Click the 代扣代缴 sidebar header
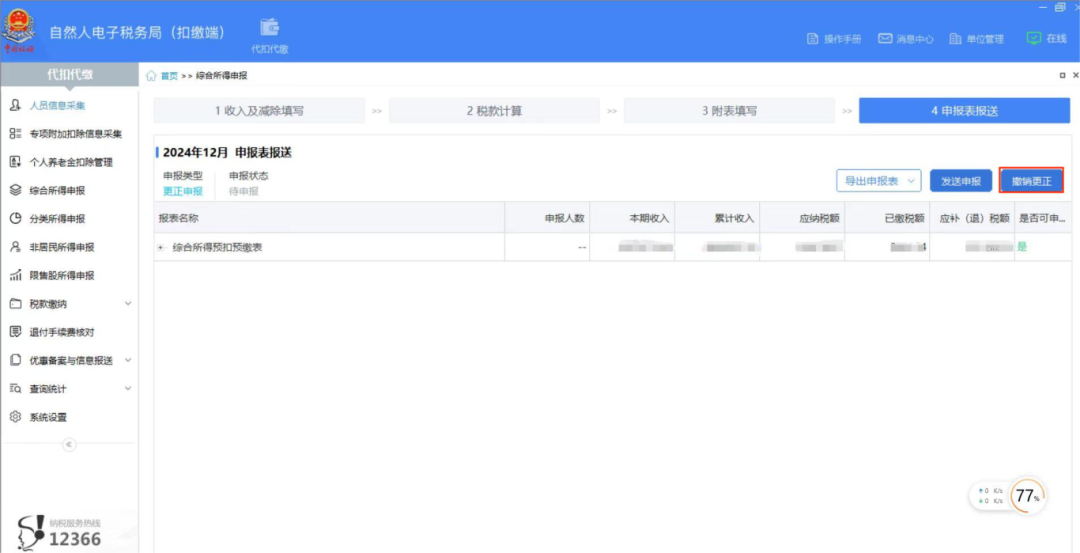 pos(70,75)
